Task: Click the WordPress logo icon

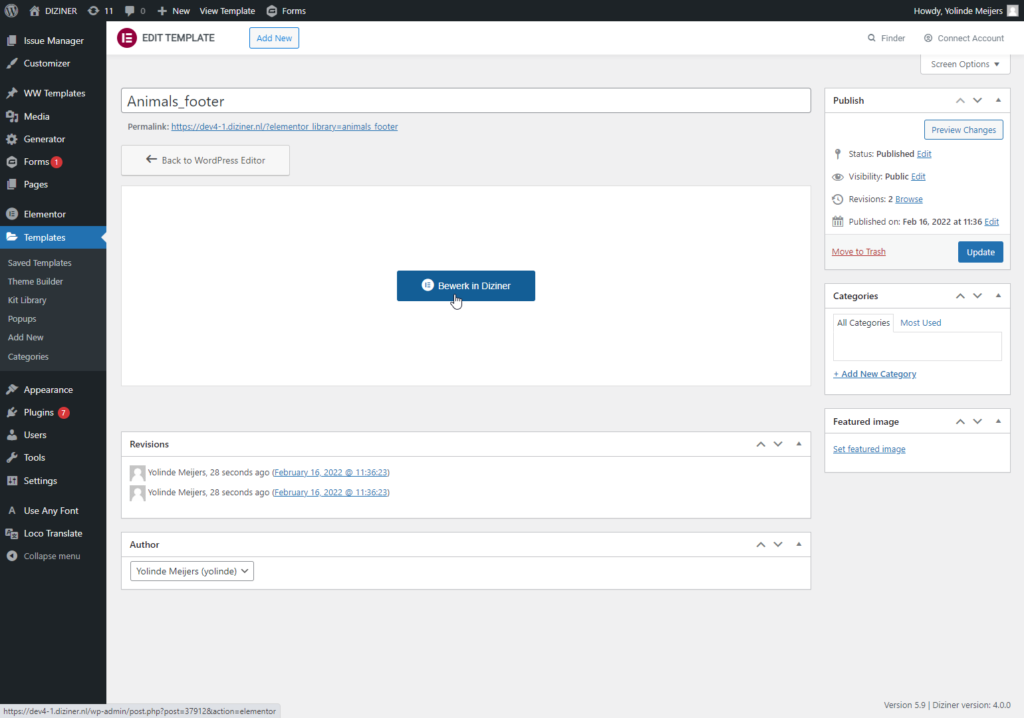Action: tap(11, 10)
